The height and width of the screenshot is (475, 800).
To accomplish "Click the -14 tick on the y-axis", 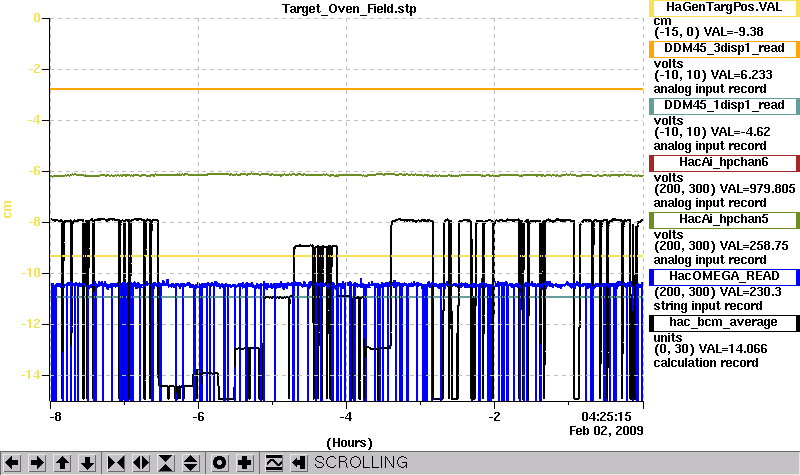I will [30, 375].
